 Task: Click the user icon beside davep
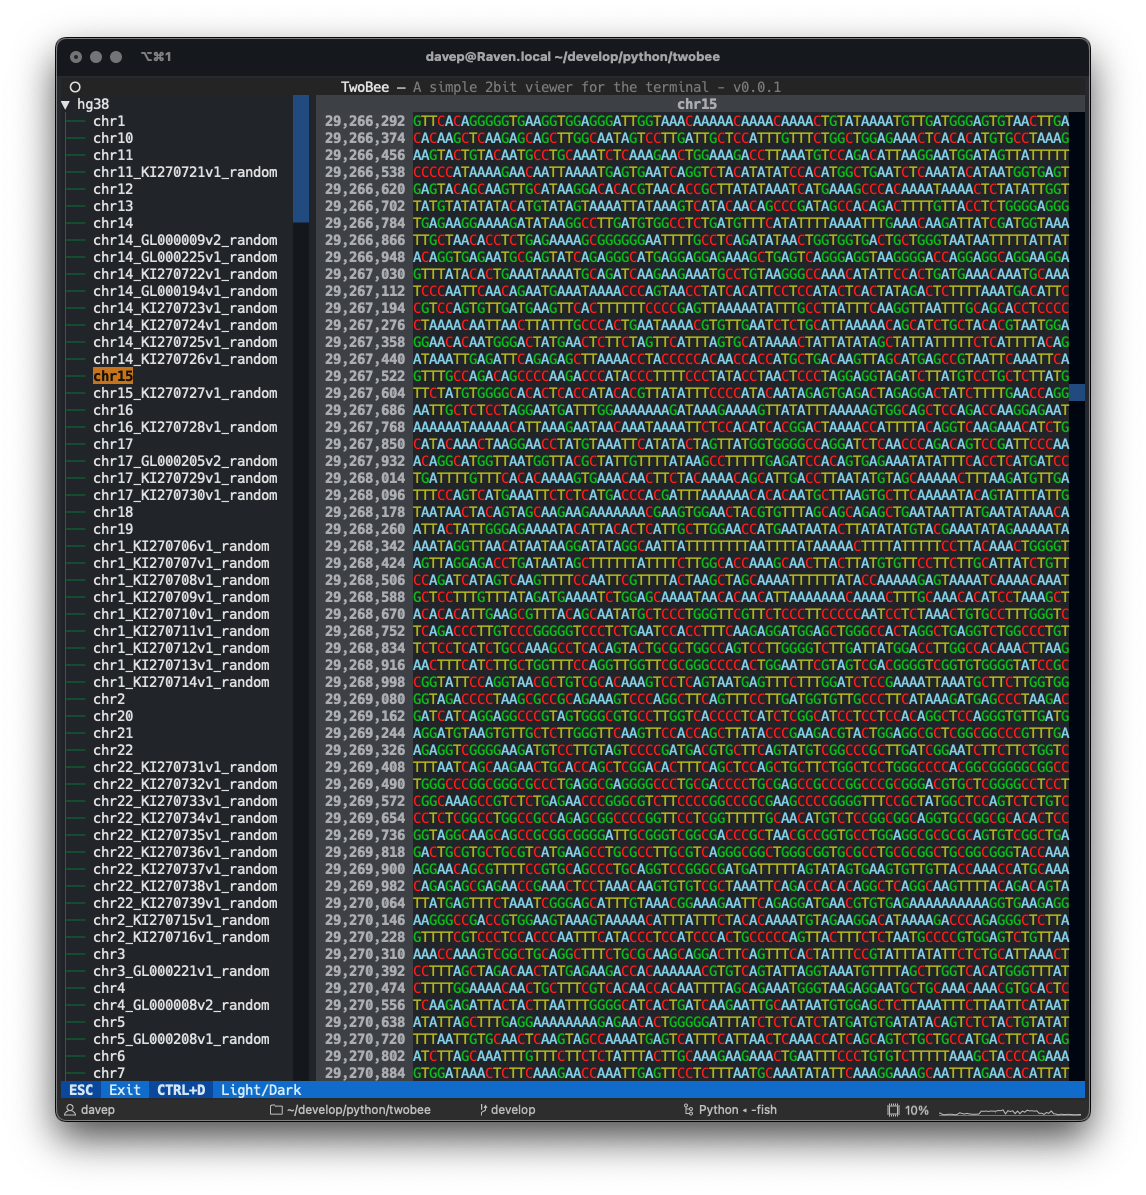tap(70, 1110)
